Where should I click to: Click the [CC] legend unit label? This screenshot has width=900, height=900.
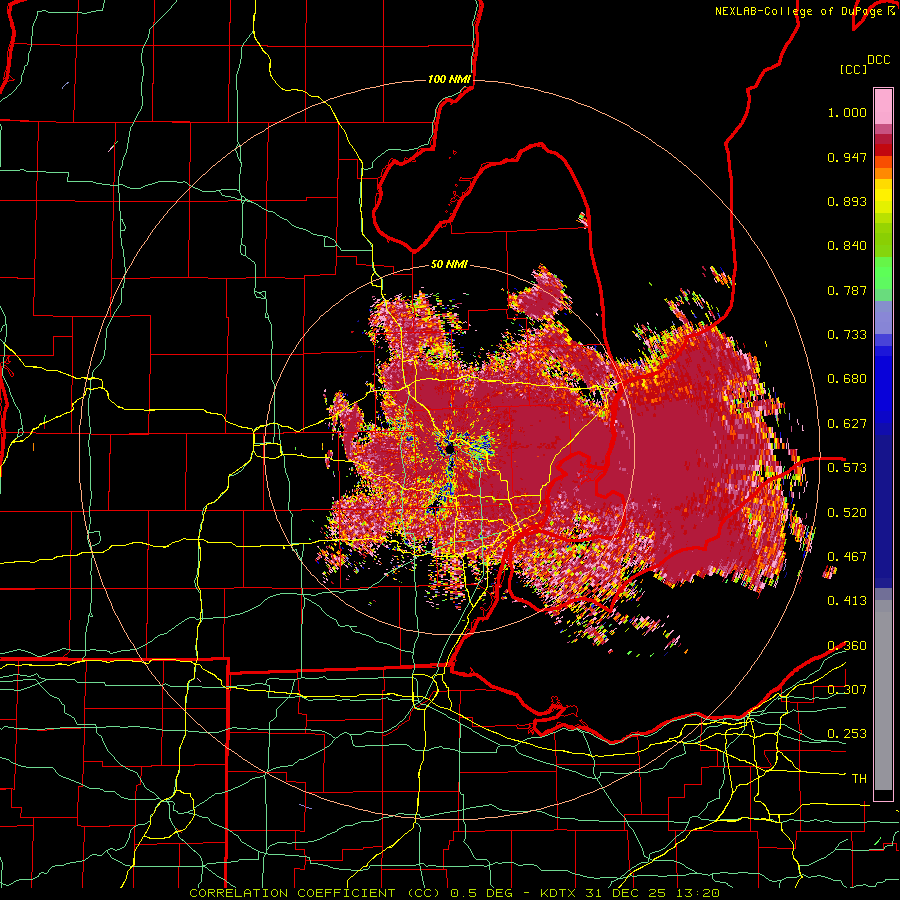pos(853,69)
